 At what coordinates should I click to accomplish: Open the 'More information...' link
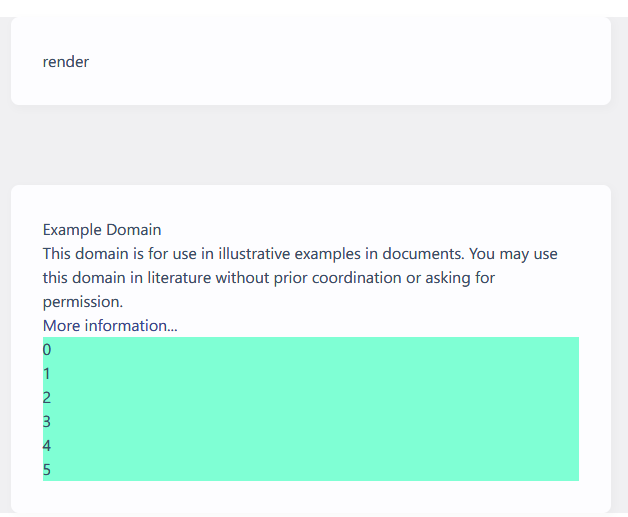(x=110, y=326)
